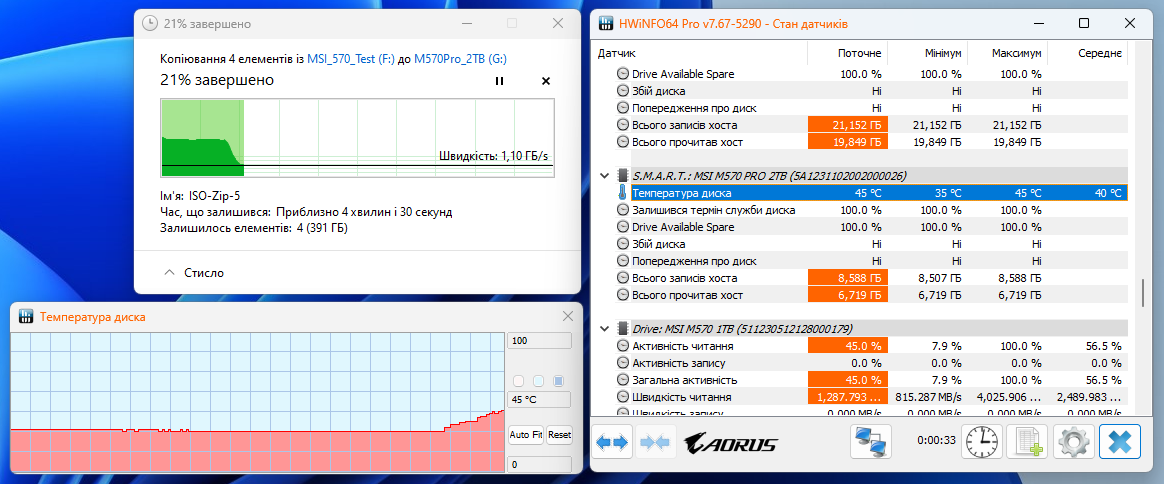The height and width of the screenshot is (484, 1164).
Task: Click the sensor icon beside Активність запису
Action: point(623,363)
